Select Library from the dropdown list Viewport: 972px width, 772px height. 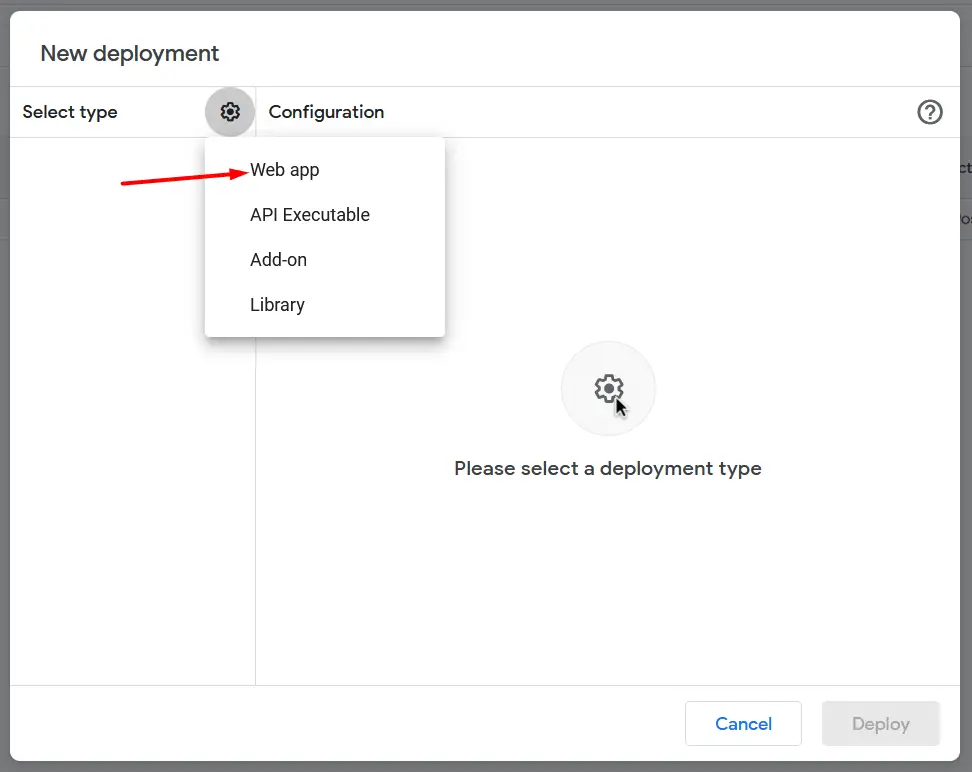click(278, 305)
